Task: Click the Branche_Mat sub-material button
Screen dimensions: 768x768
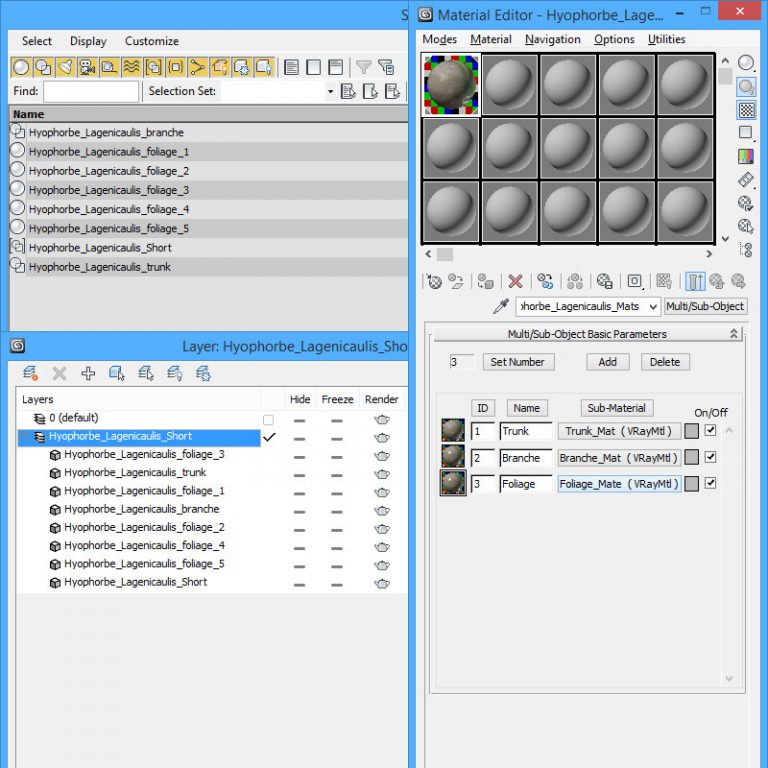Action: click(x=618, y=458)
